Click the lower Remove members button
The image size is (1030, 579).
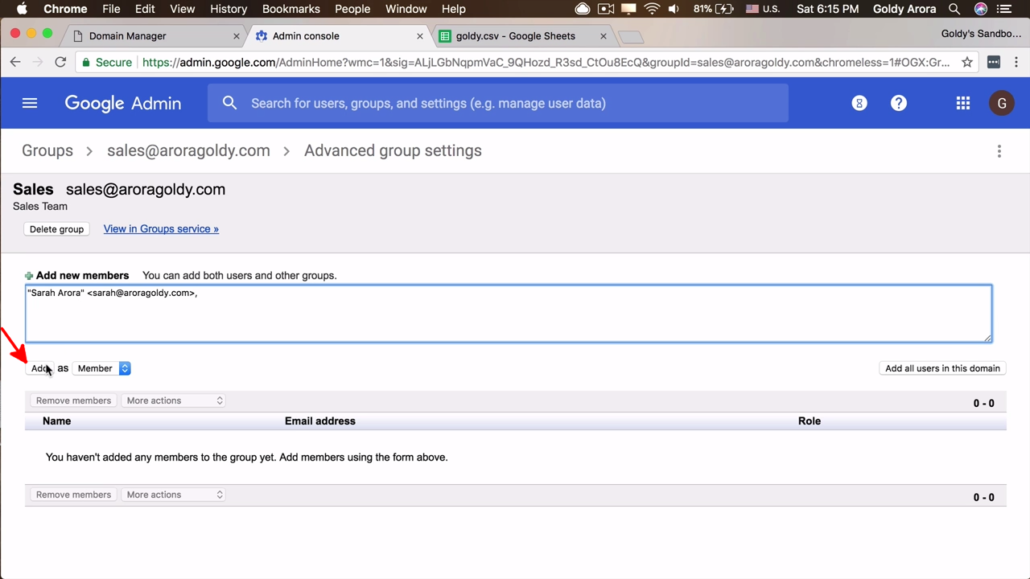pyautogui.click(x=74, y=495)
